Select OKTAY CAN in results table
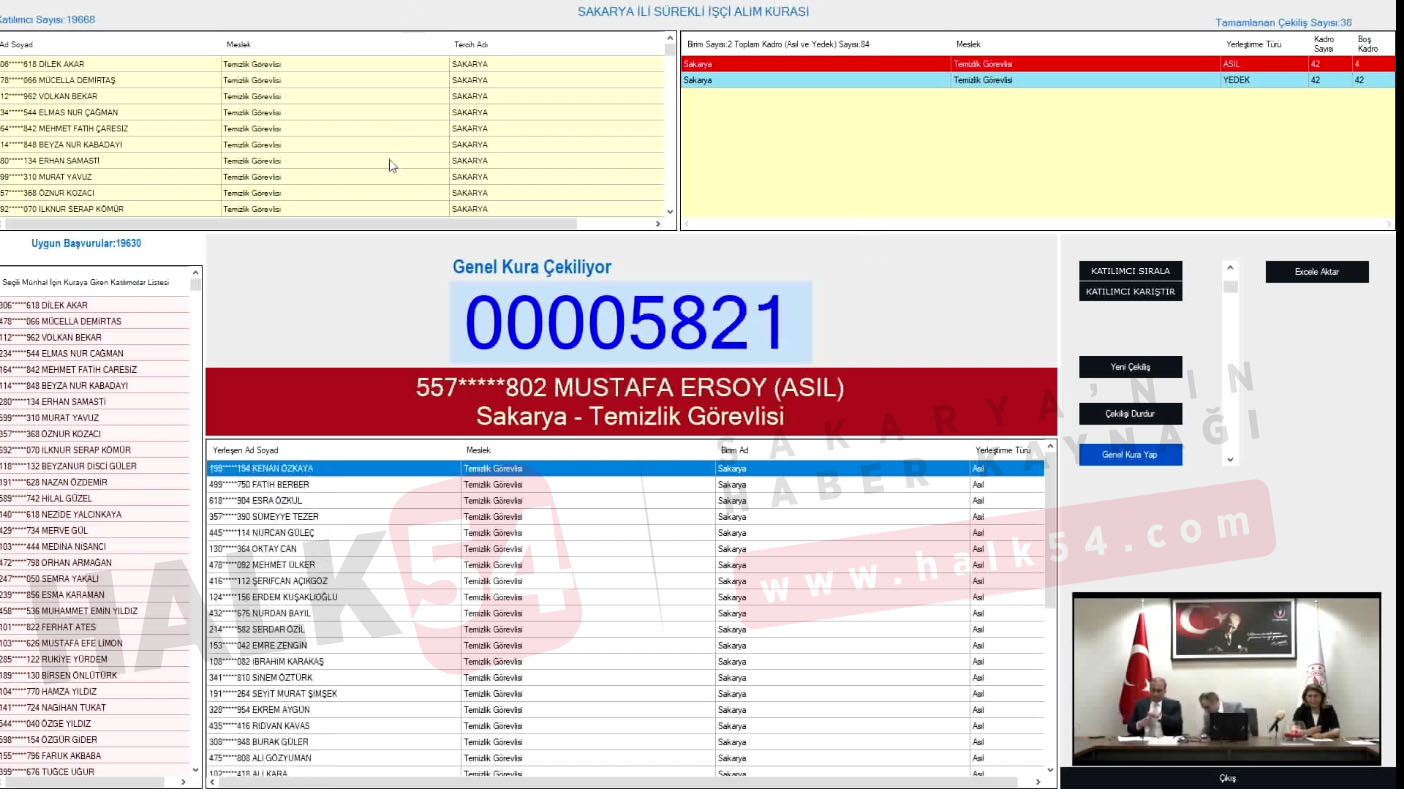The image size is (1404, 792). pyautogui.click(x=625, y=549)
